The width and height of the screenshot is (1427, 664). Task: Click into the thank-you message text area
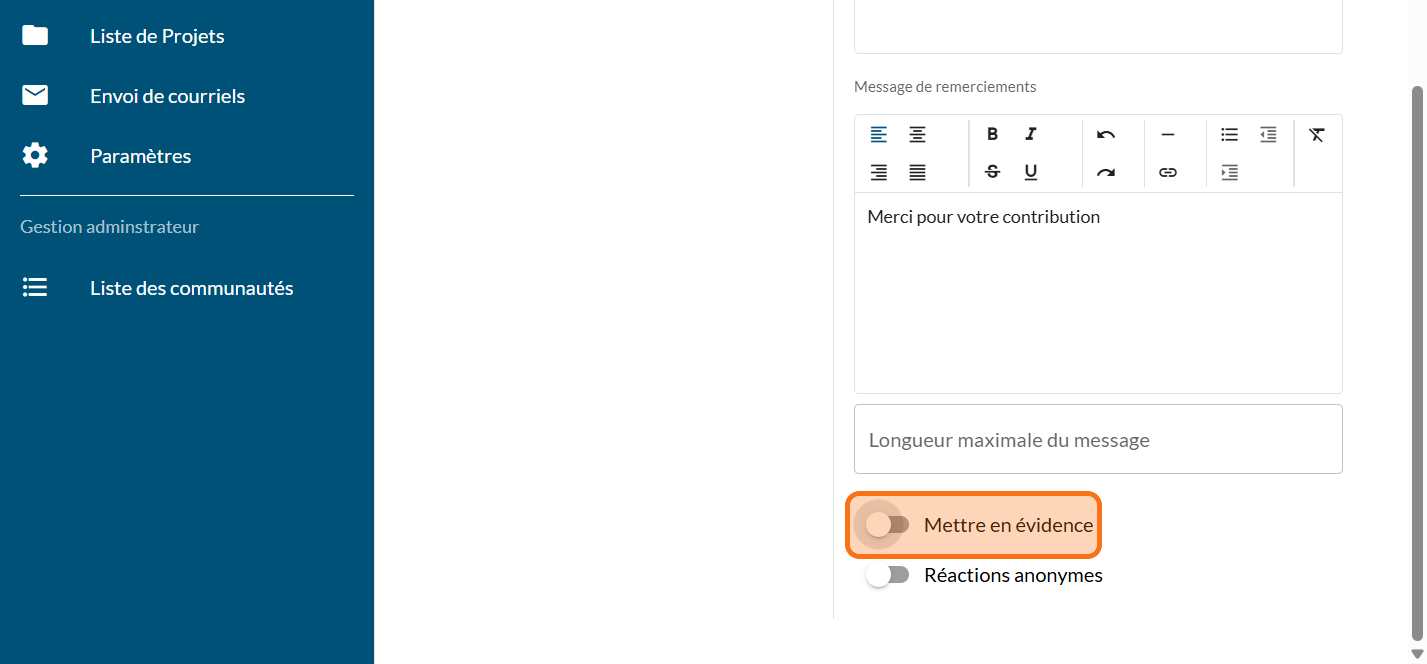pyautogui.click(x=1097, y=300)
